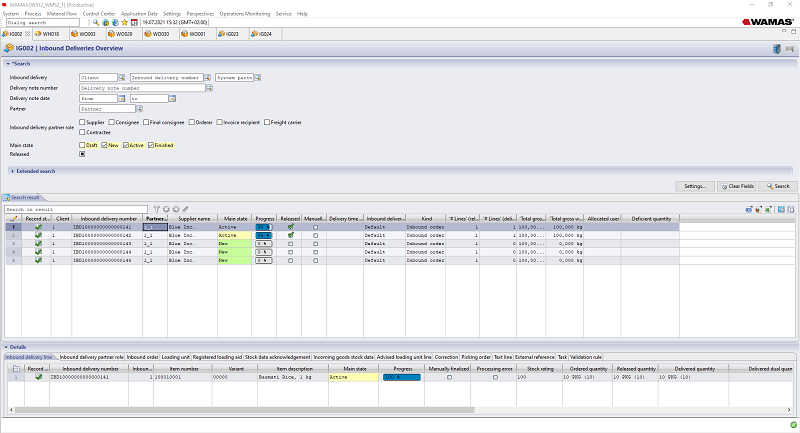Toggle the Released tri-state checkbox
Viewport: 800px width, 433px height.
[x=82, y=154]
